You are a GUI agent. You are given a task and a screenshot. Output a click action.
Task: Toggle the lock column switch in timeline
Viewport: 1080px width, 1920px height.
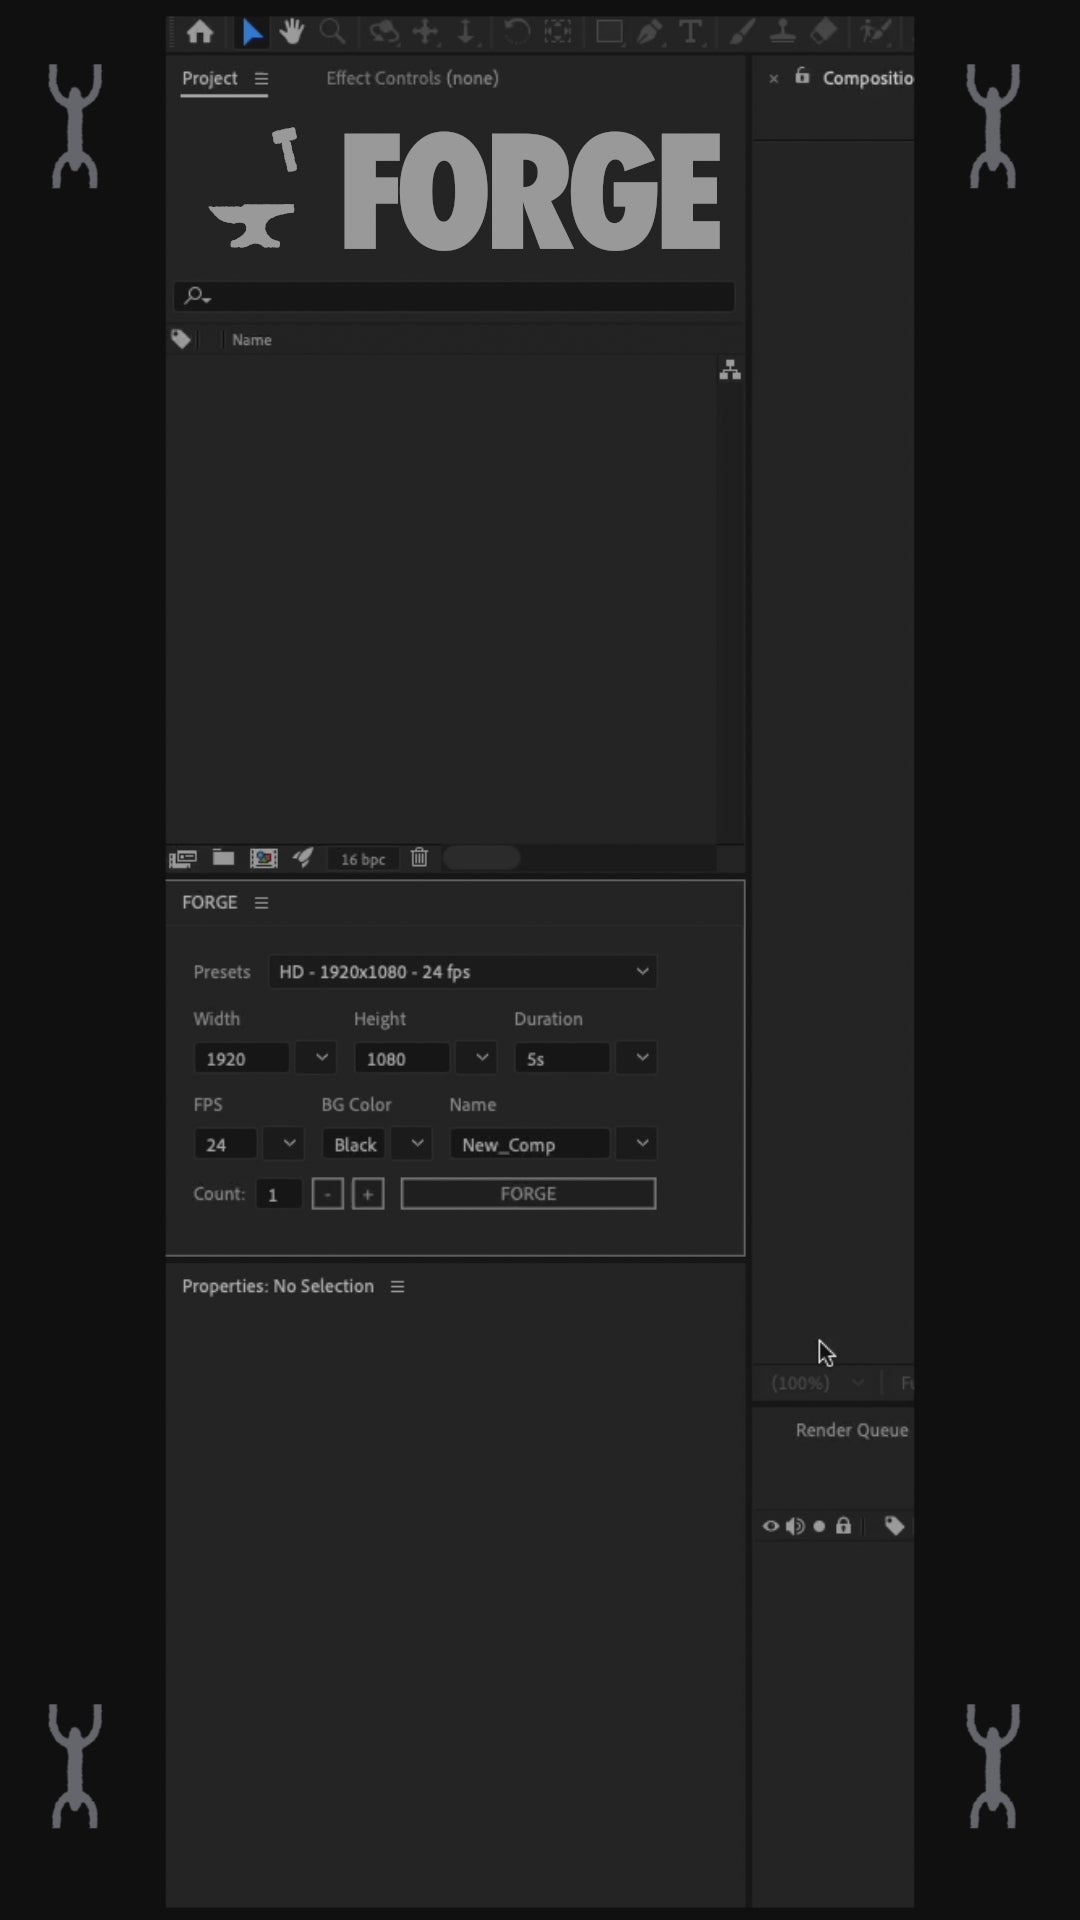[843, 1526]
